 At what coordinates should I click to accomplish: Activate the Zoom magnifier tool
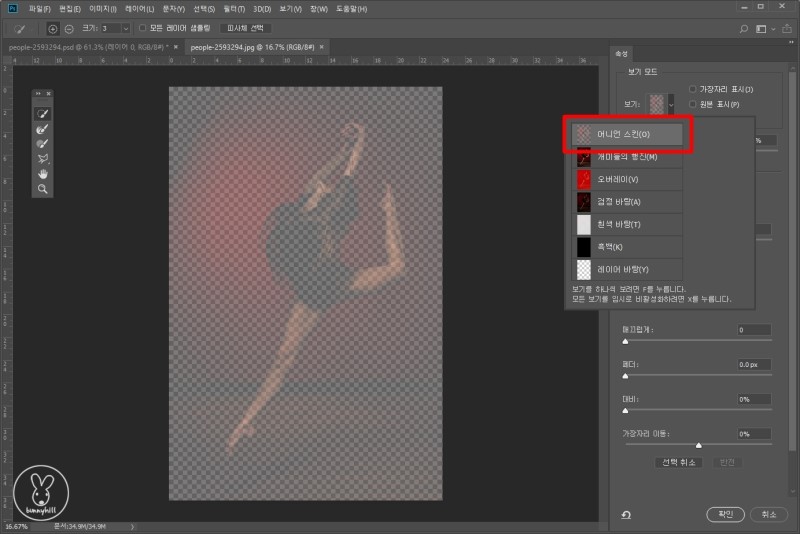43,188
